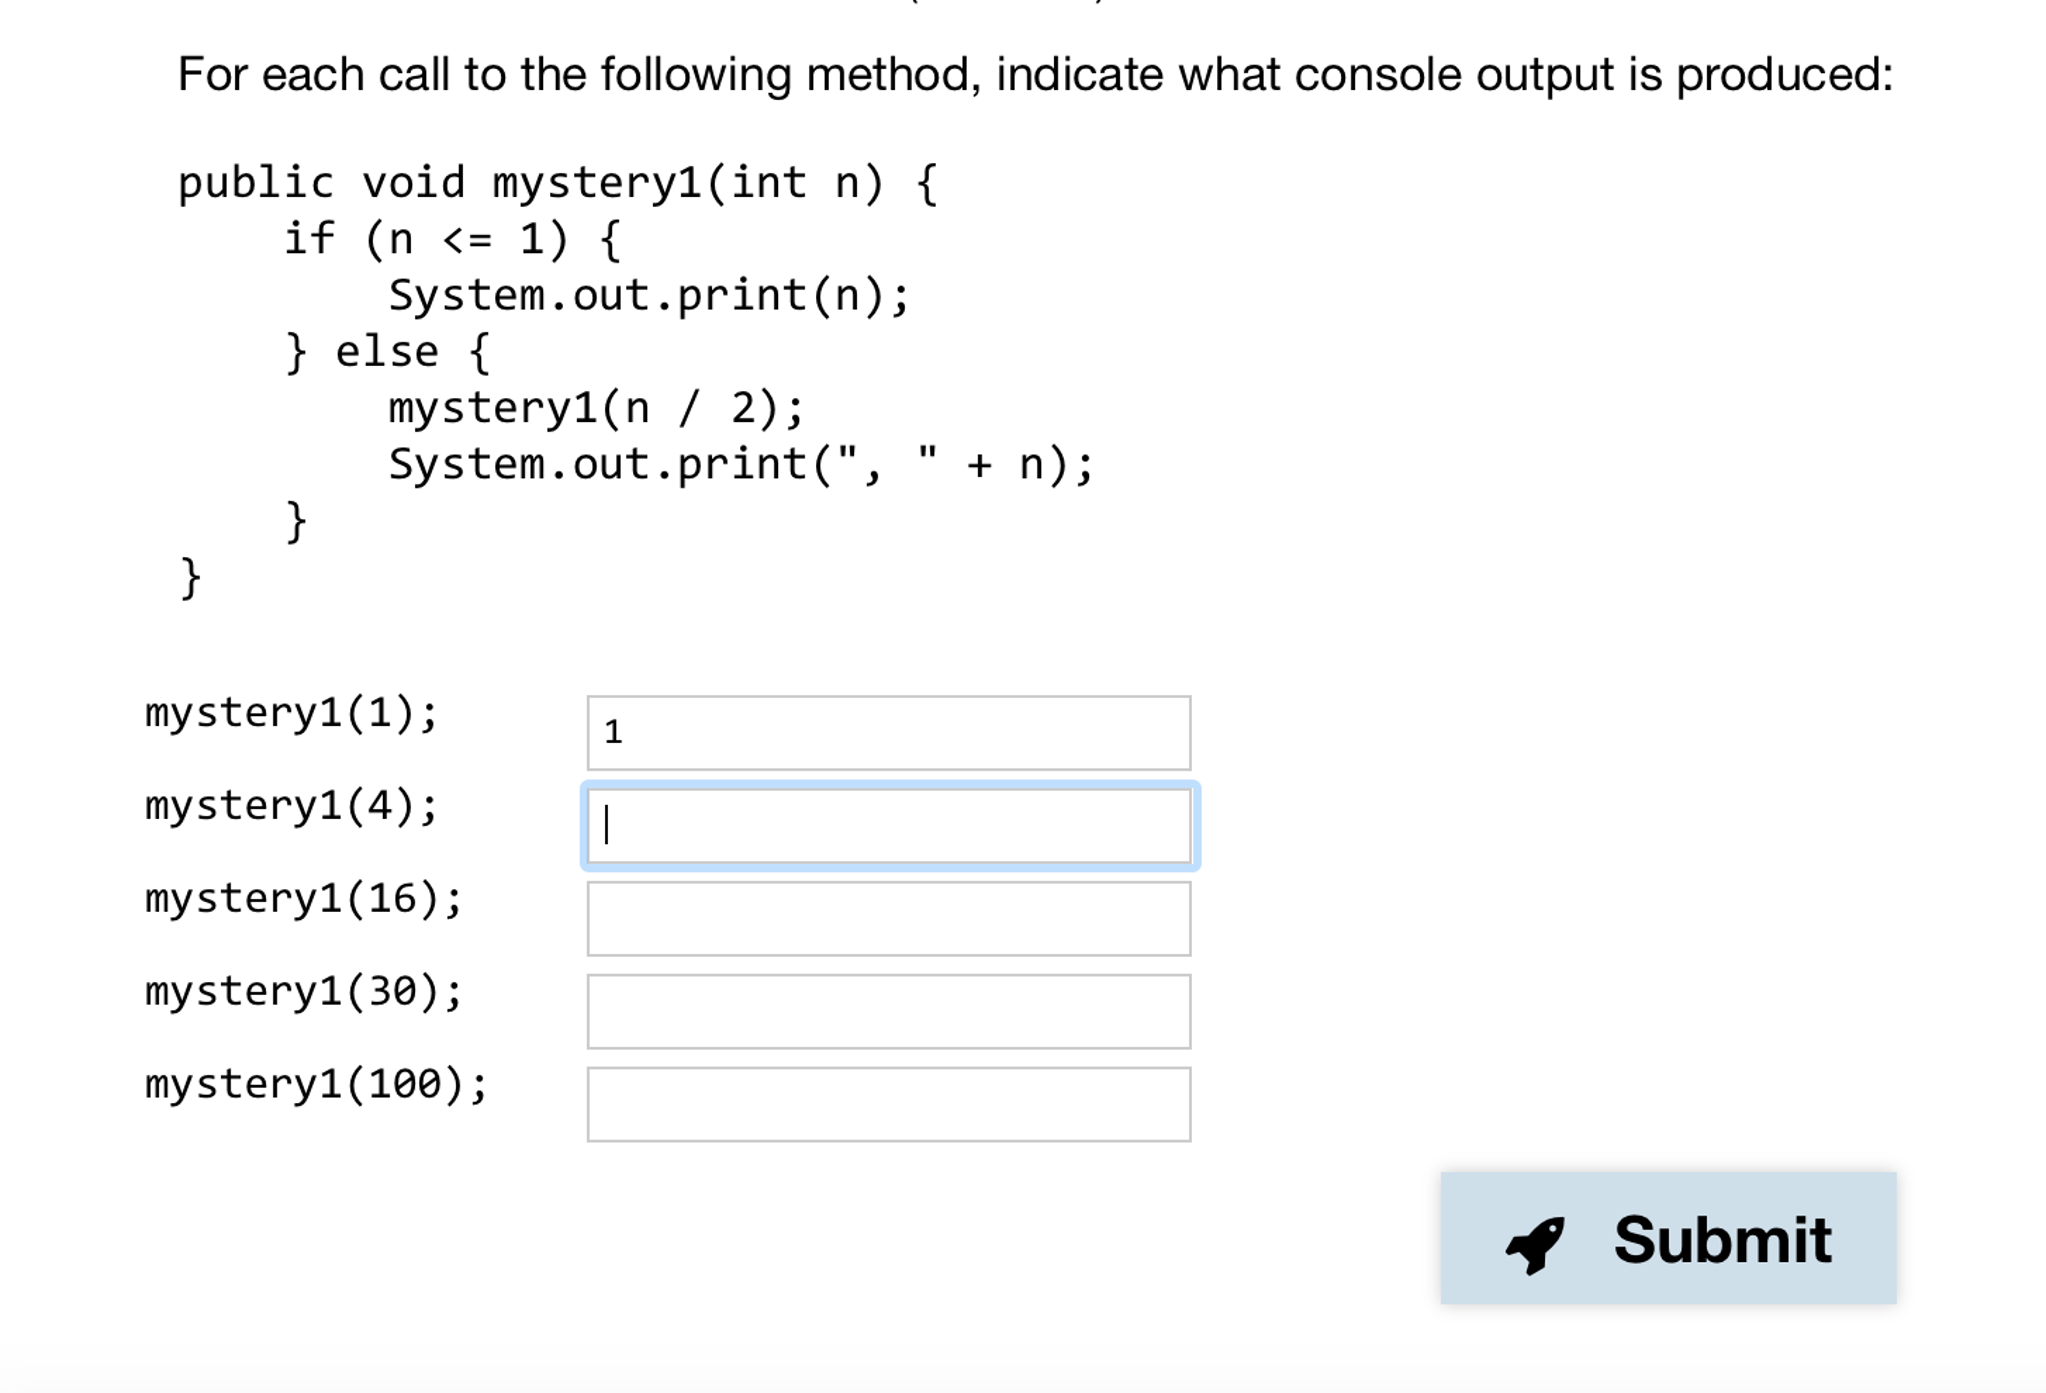Viewport: 2046px width, 1393px height.
Task: Click the answer field for mystery1(100)
Action: click(888, 1102)
